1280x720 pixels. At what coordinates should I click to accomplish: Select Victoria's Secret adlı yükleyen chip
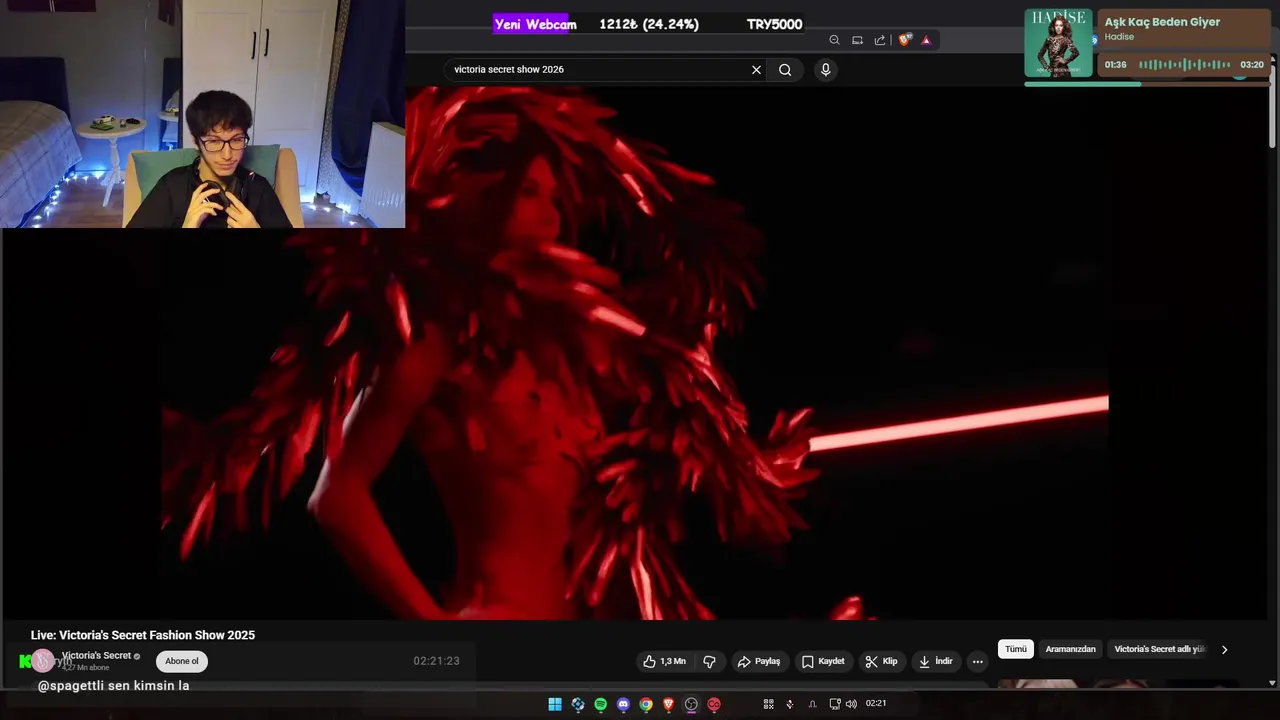point(1160,649)
